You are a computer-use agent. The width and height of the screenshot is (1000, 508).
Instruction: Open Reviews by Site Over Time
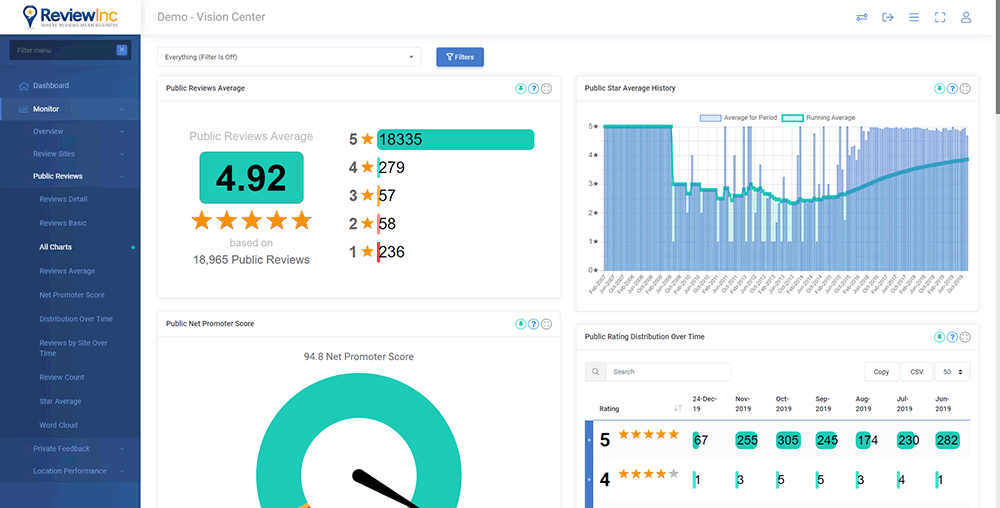(x=73, y=348)
